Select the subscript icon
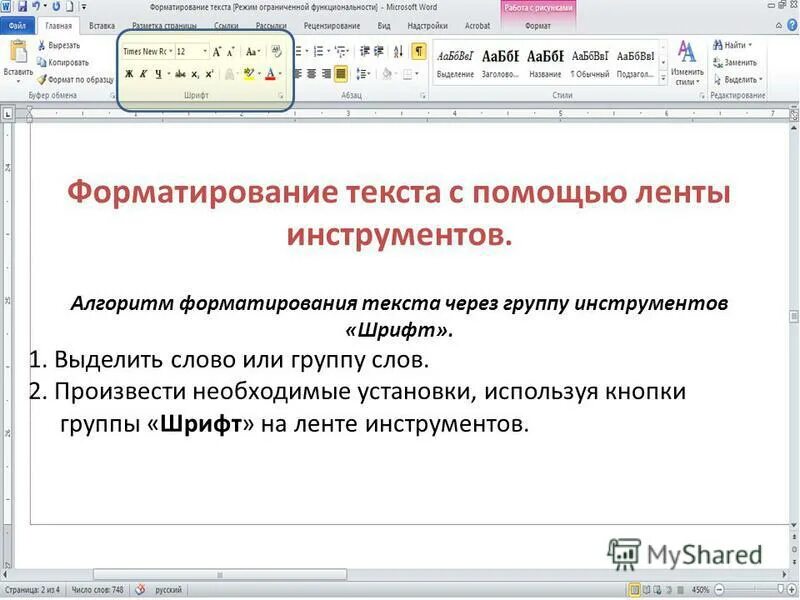This screenshot has height=600, width=800. point(197,72)
